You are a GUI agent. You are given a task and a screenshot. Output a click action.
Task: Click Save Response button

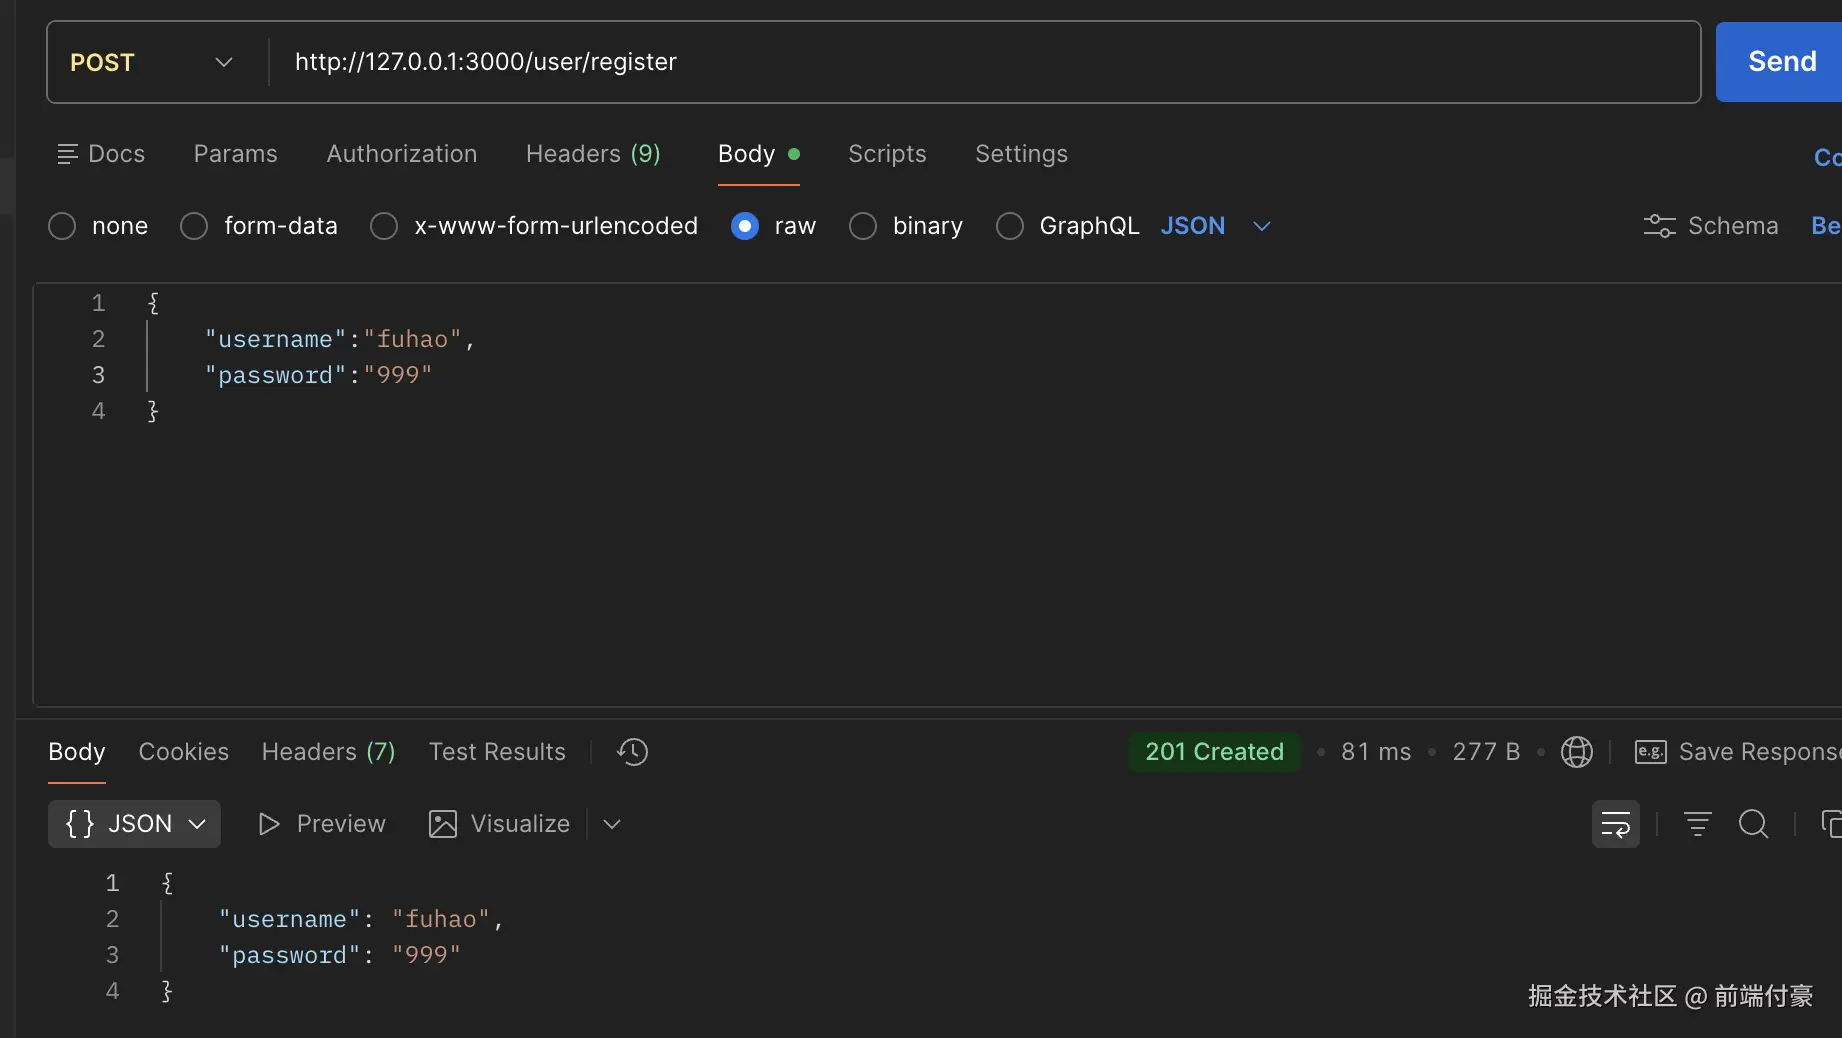tap(1738, 752)
